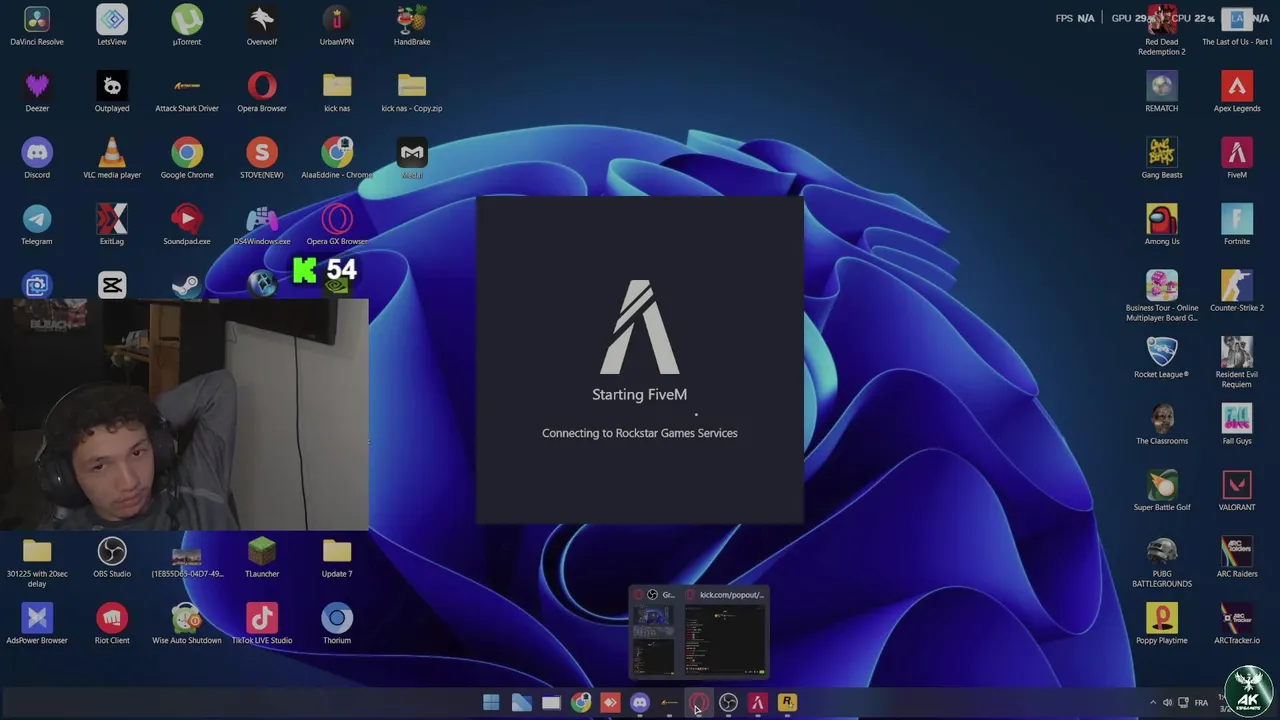Select the Overwolf desktop shortcut
1280x720 pixels.
(x=262, y=26)
